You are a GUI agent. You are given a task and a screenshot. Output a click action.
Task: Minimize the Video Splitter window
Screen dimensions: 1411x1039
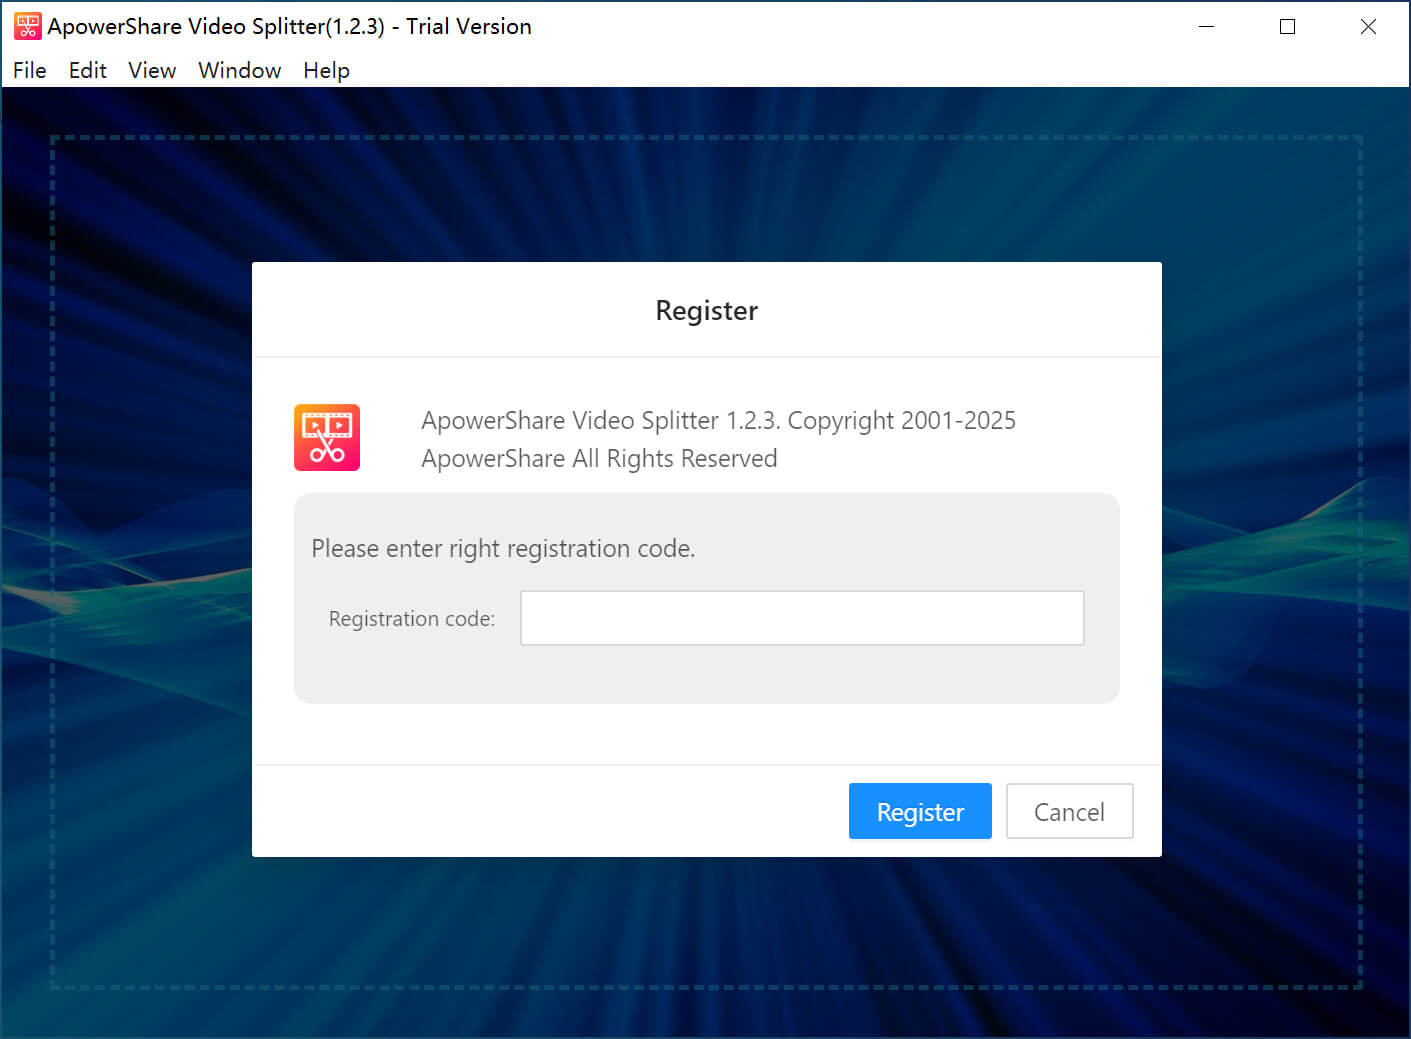1206,27
